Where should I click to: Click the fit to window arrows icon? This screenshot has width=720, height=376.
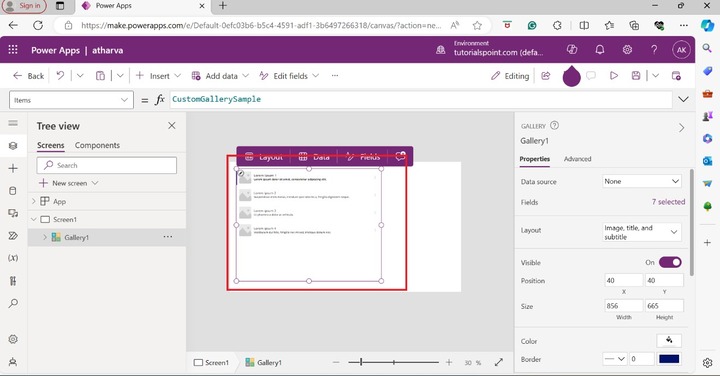click(x=499, y=362)
